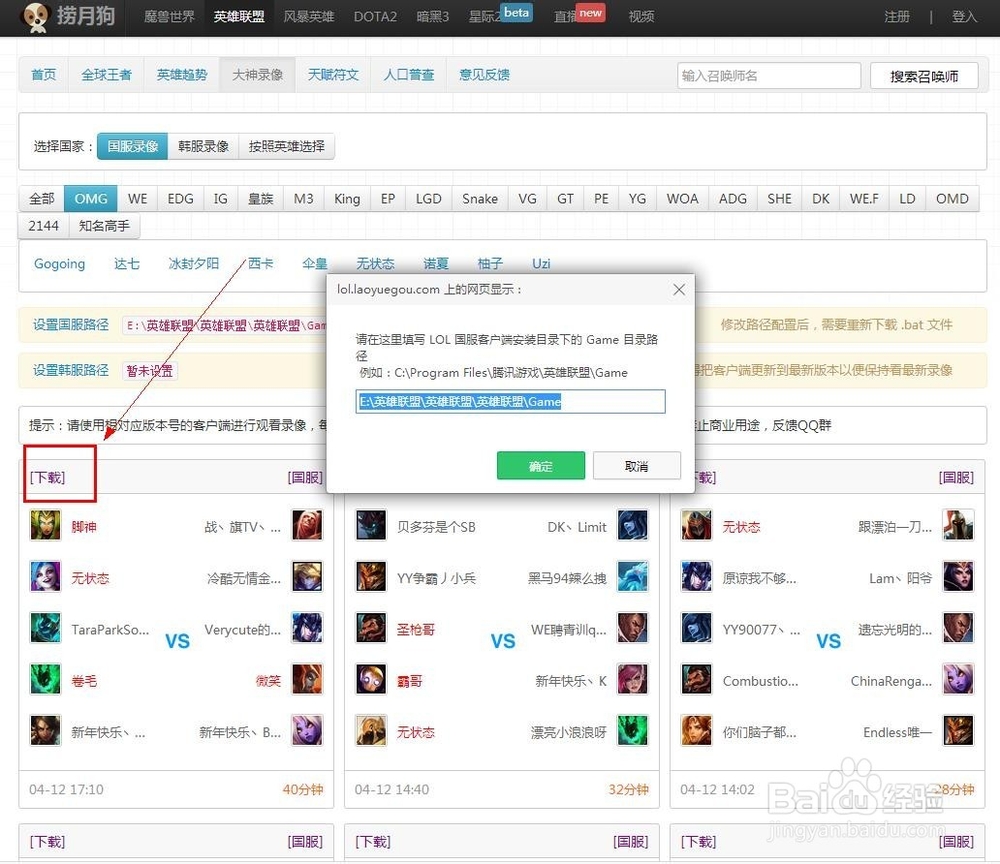Click the 登入 link

[964, 17]
